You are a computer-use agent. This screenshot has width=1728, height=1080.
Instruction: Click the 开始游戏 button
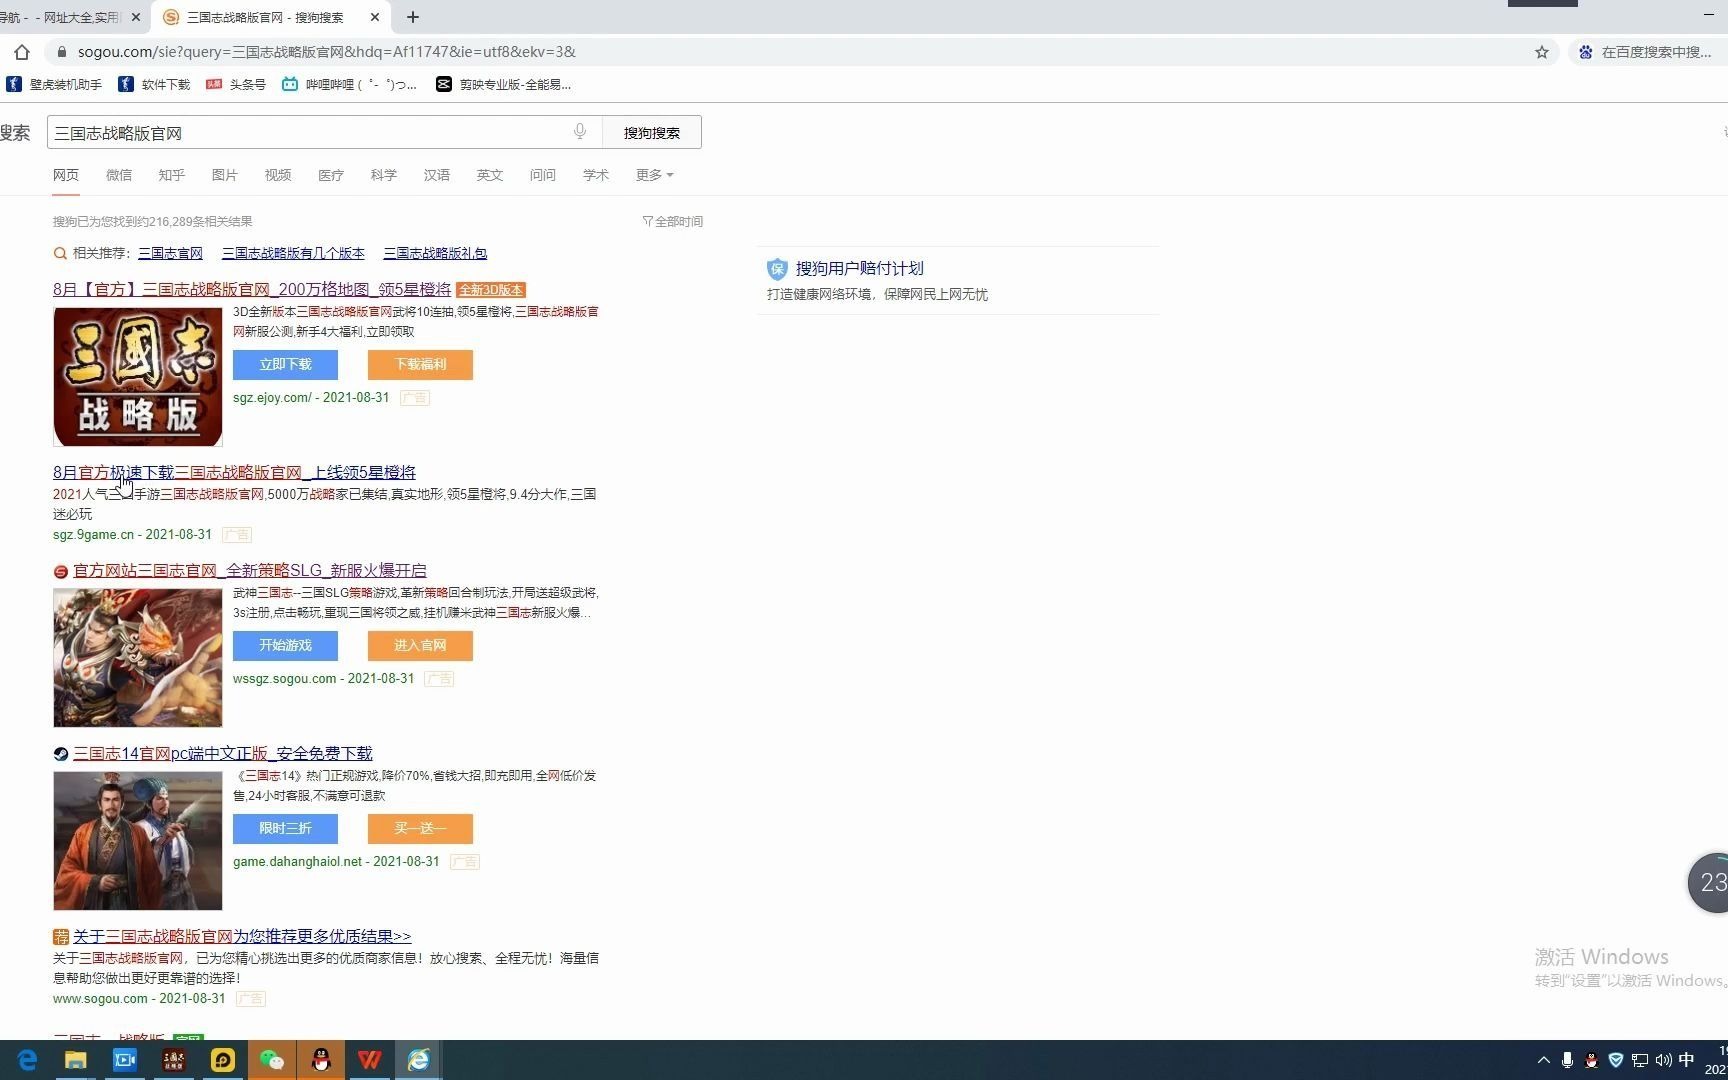point(285,645)
